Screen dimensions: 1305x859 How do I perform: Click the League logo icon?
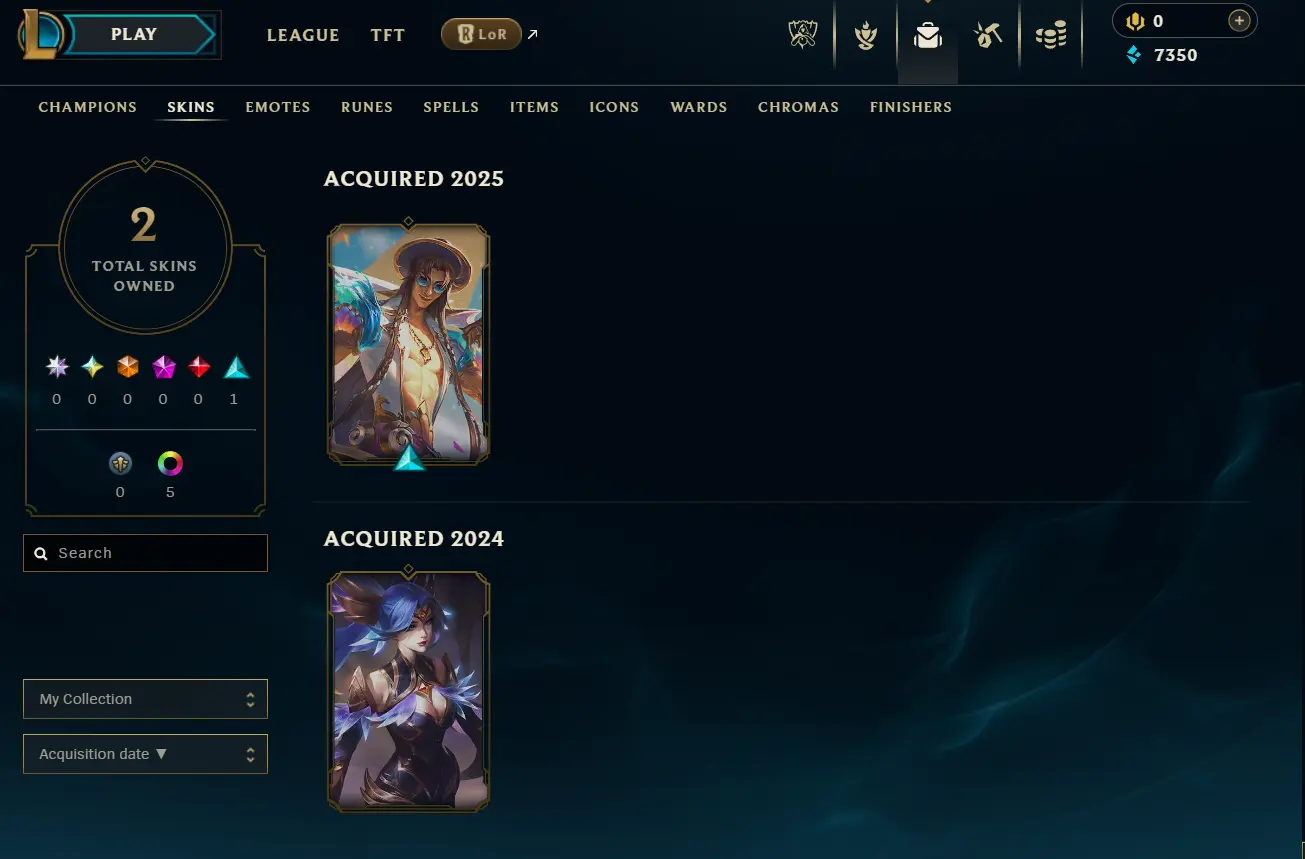(41, 34)
